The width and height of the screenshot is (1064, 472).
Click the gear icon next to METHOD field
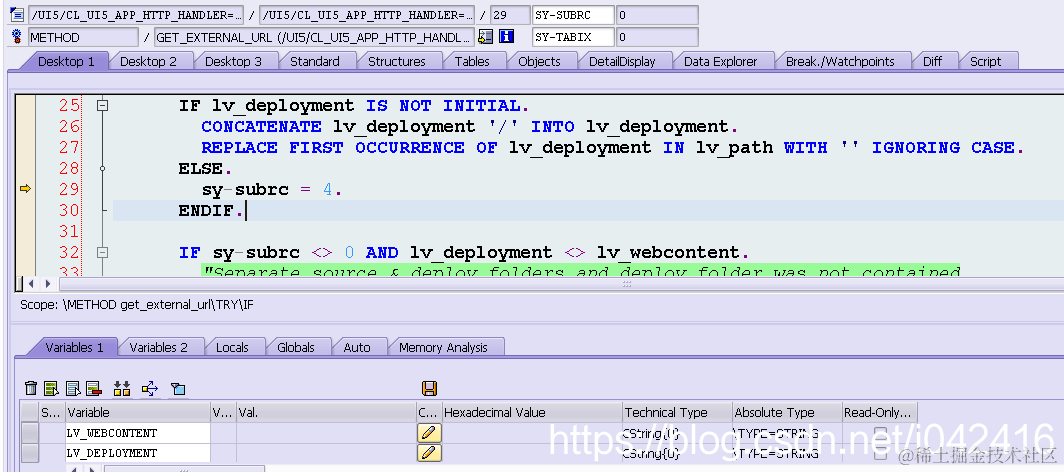pos(17,37)
